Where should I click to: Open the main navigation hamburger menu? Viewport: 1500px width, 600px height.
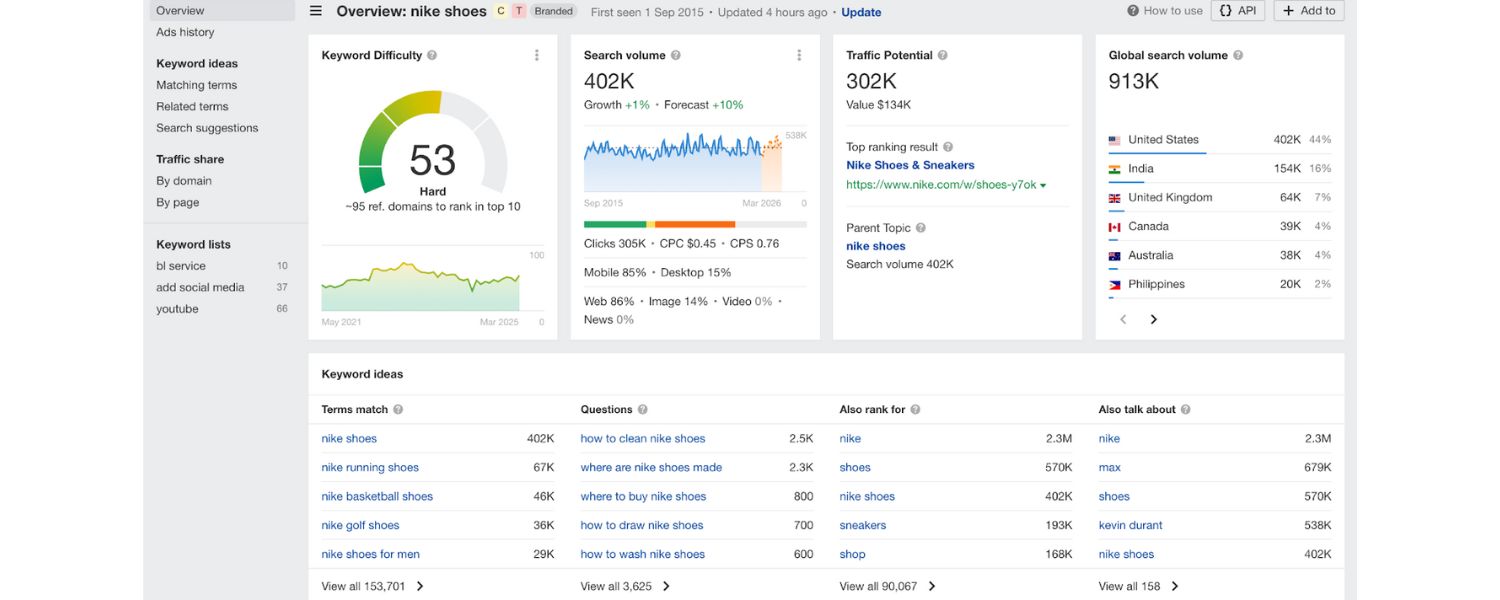(314, 11)
